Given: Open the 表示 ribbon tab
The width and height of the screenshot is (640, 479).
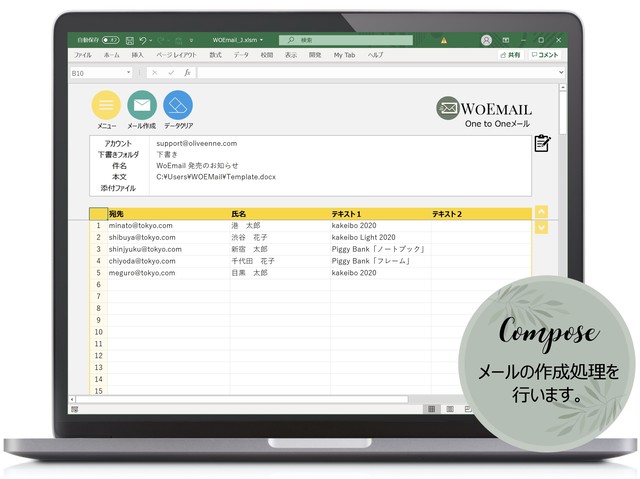Looking at the screenshot, I should pos(291,55).
